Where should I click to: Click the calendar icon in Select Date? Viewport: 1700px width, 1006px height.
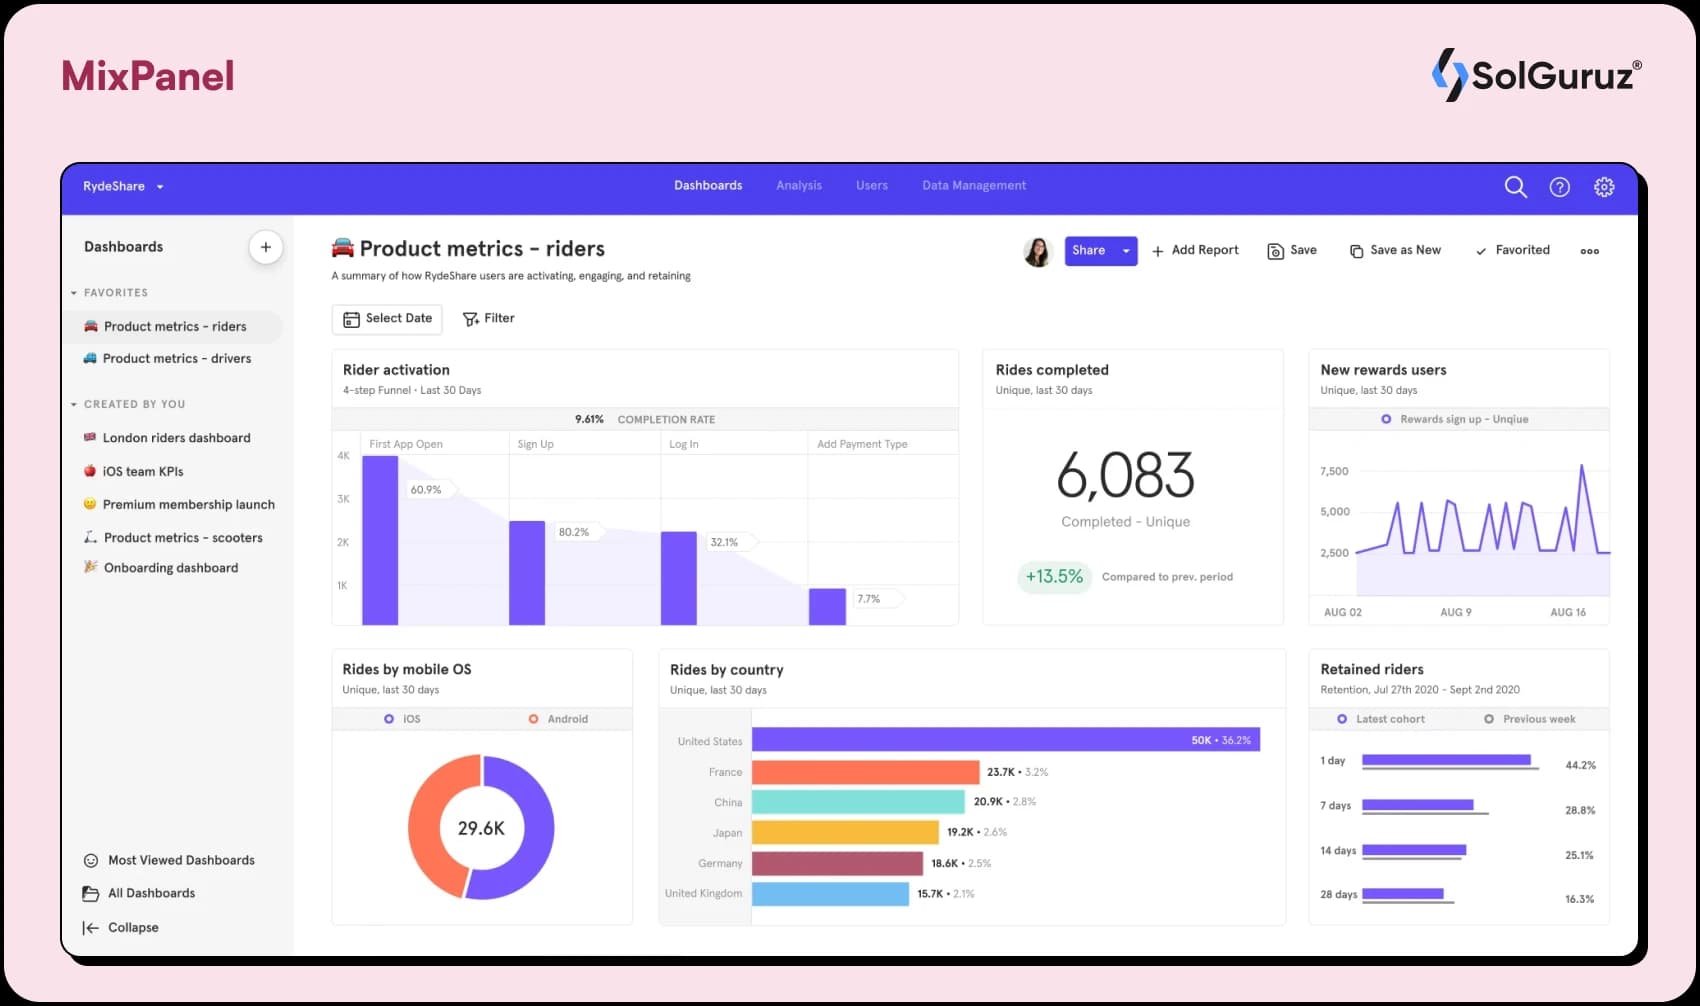[351, 319]
